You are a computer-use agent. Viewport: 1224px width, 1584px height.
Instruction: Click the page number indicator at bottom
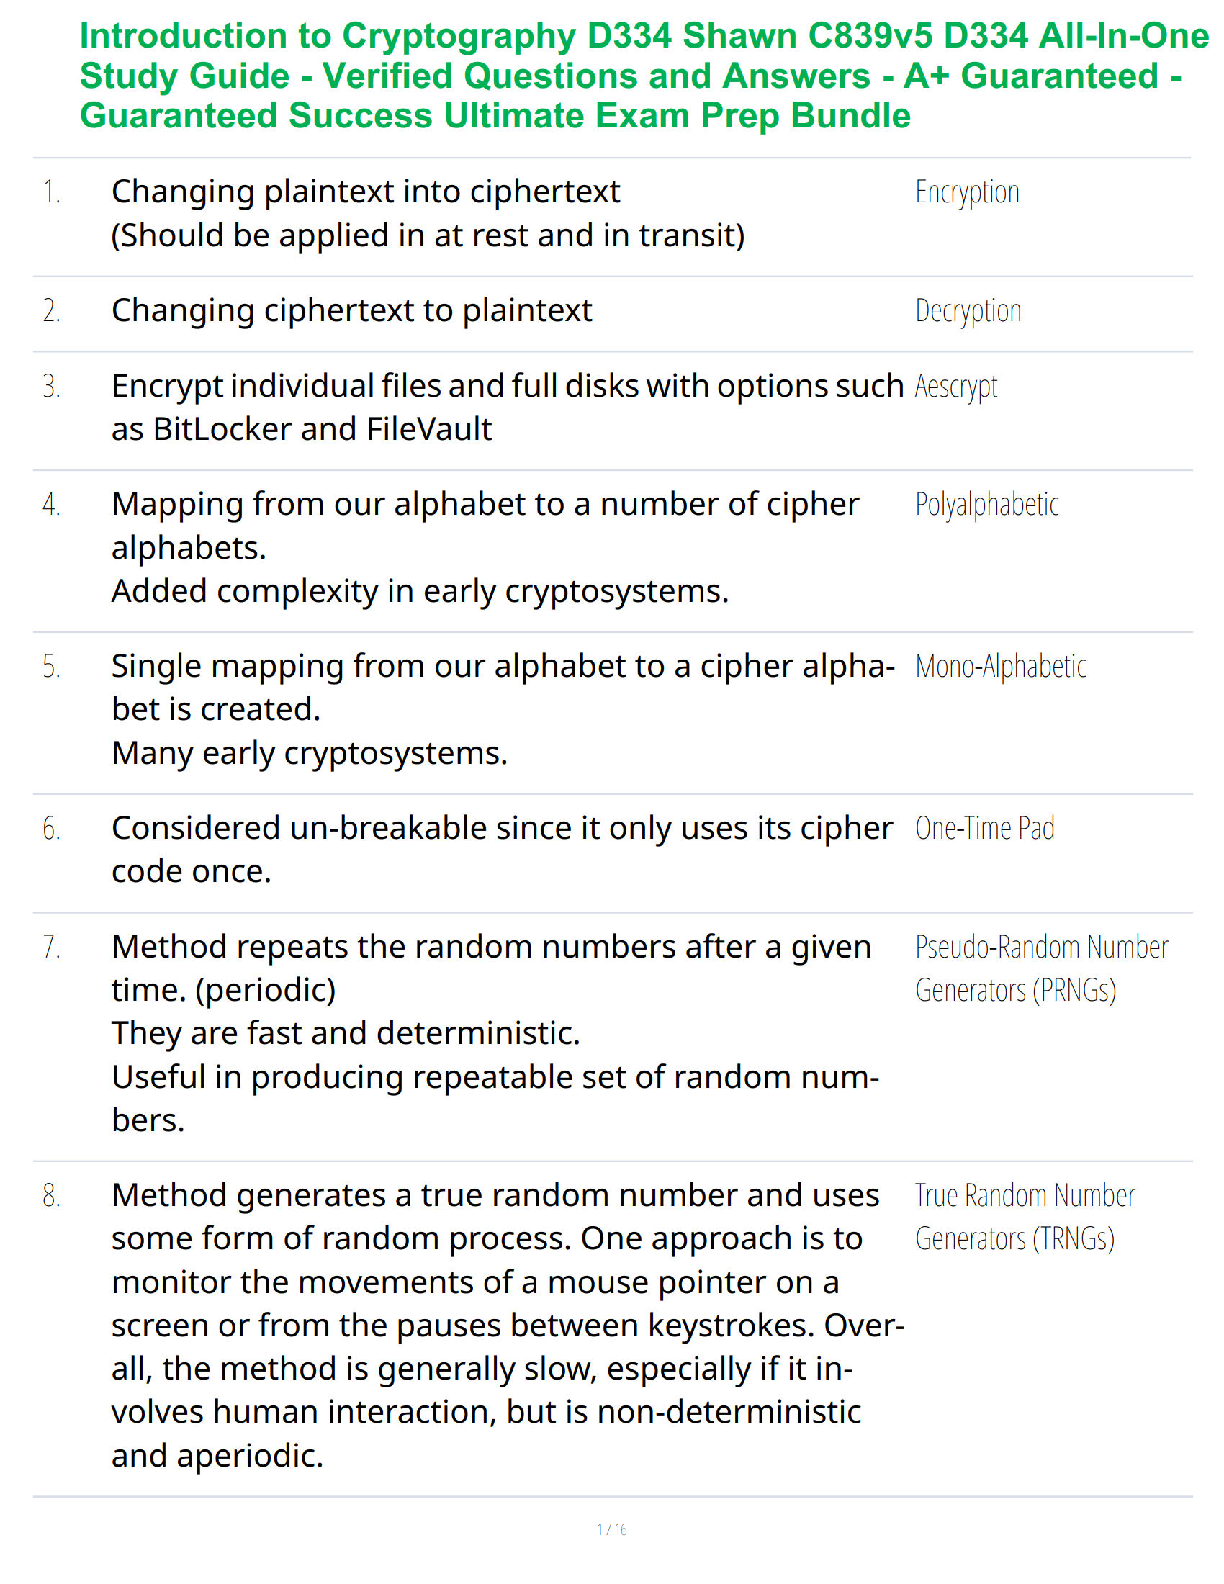612,1529
